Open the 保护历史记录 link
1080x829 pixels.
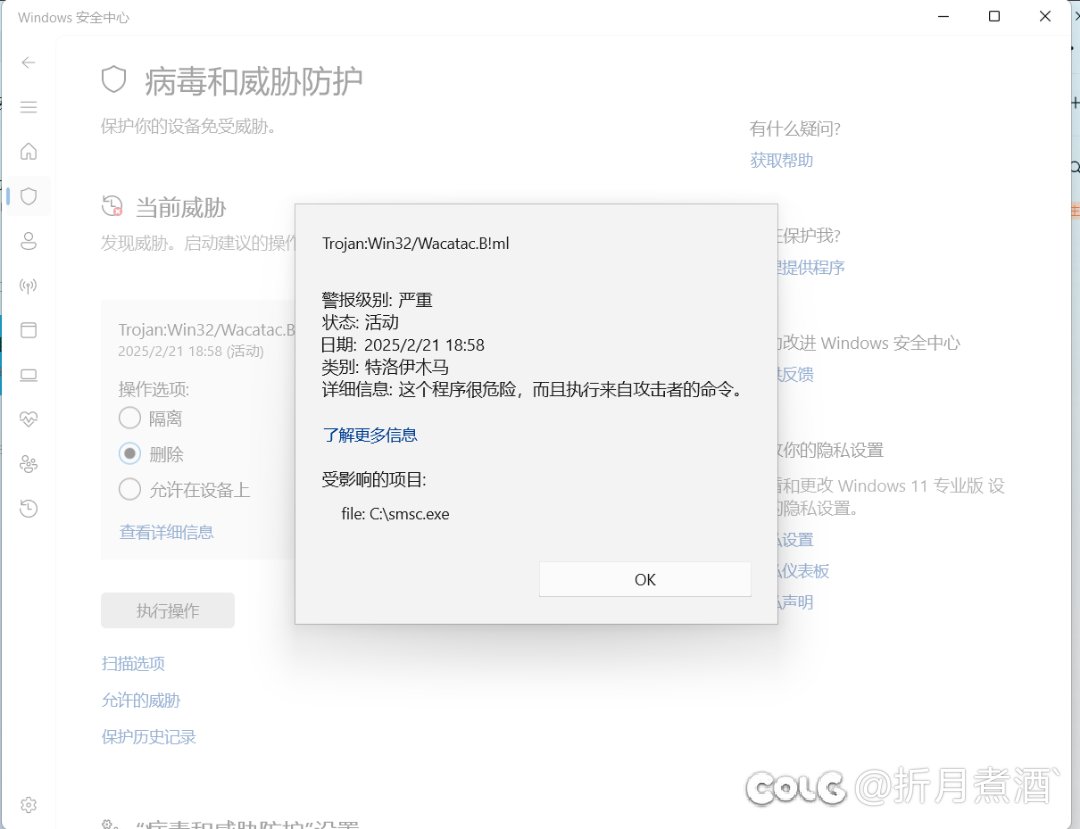pos(149,737)
